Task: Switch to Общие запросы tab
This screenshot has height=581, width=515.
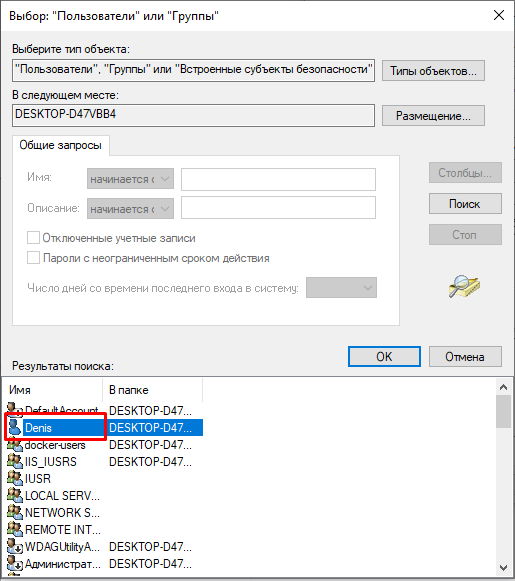Action: click(61, 145)
